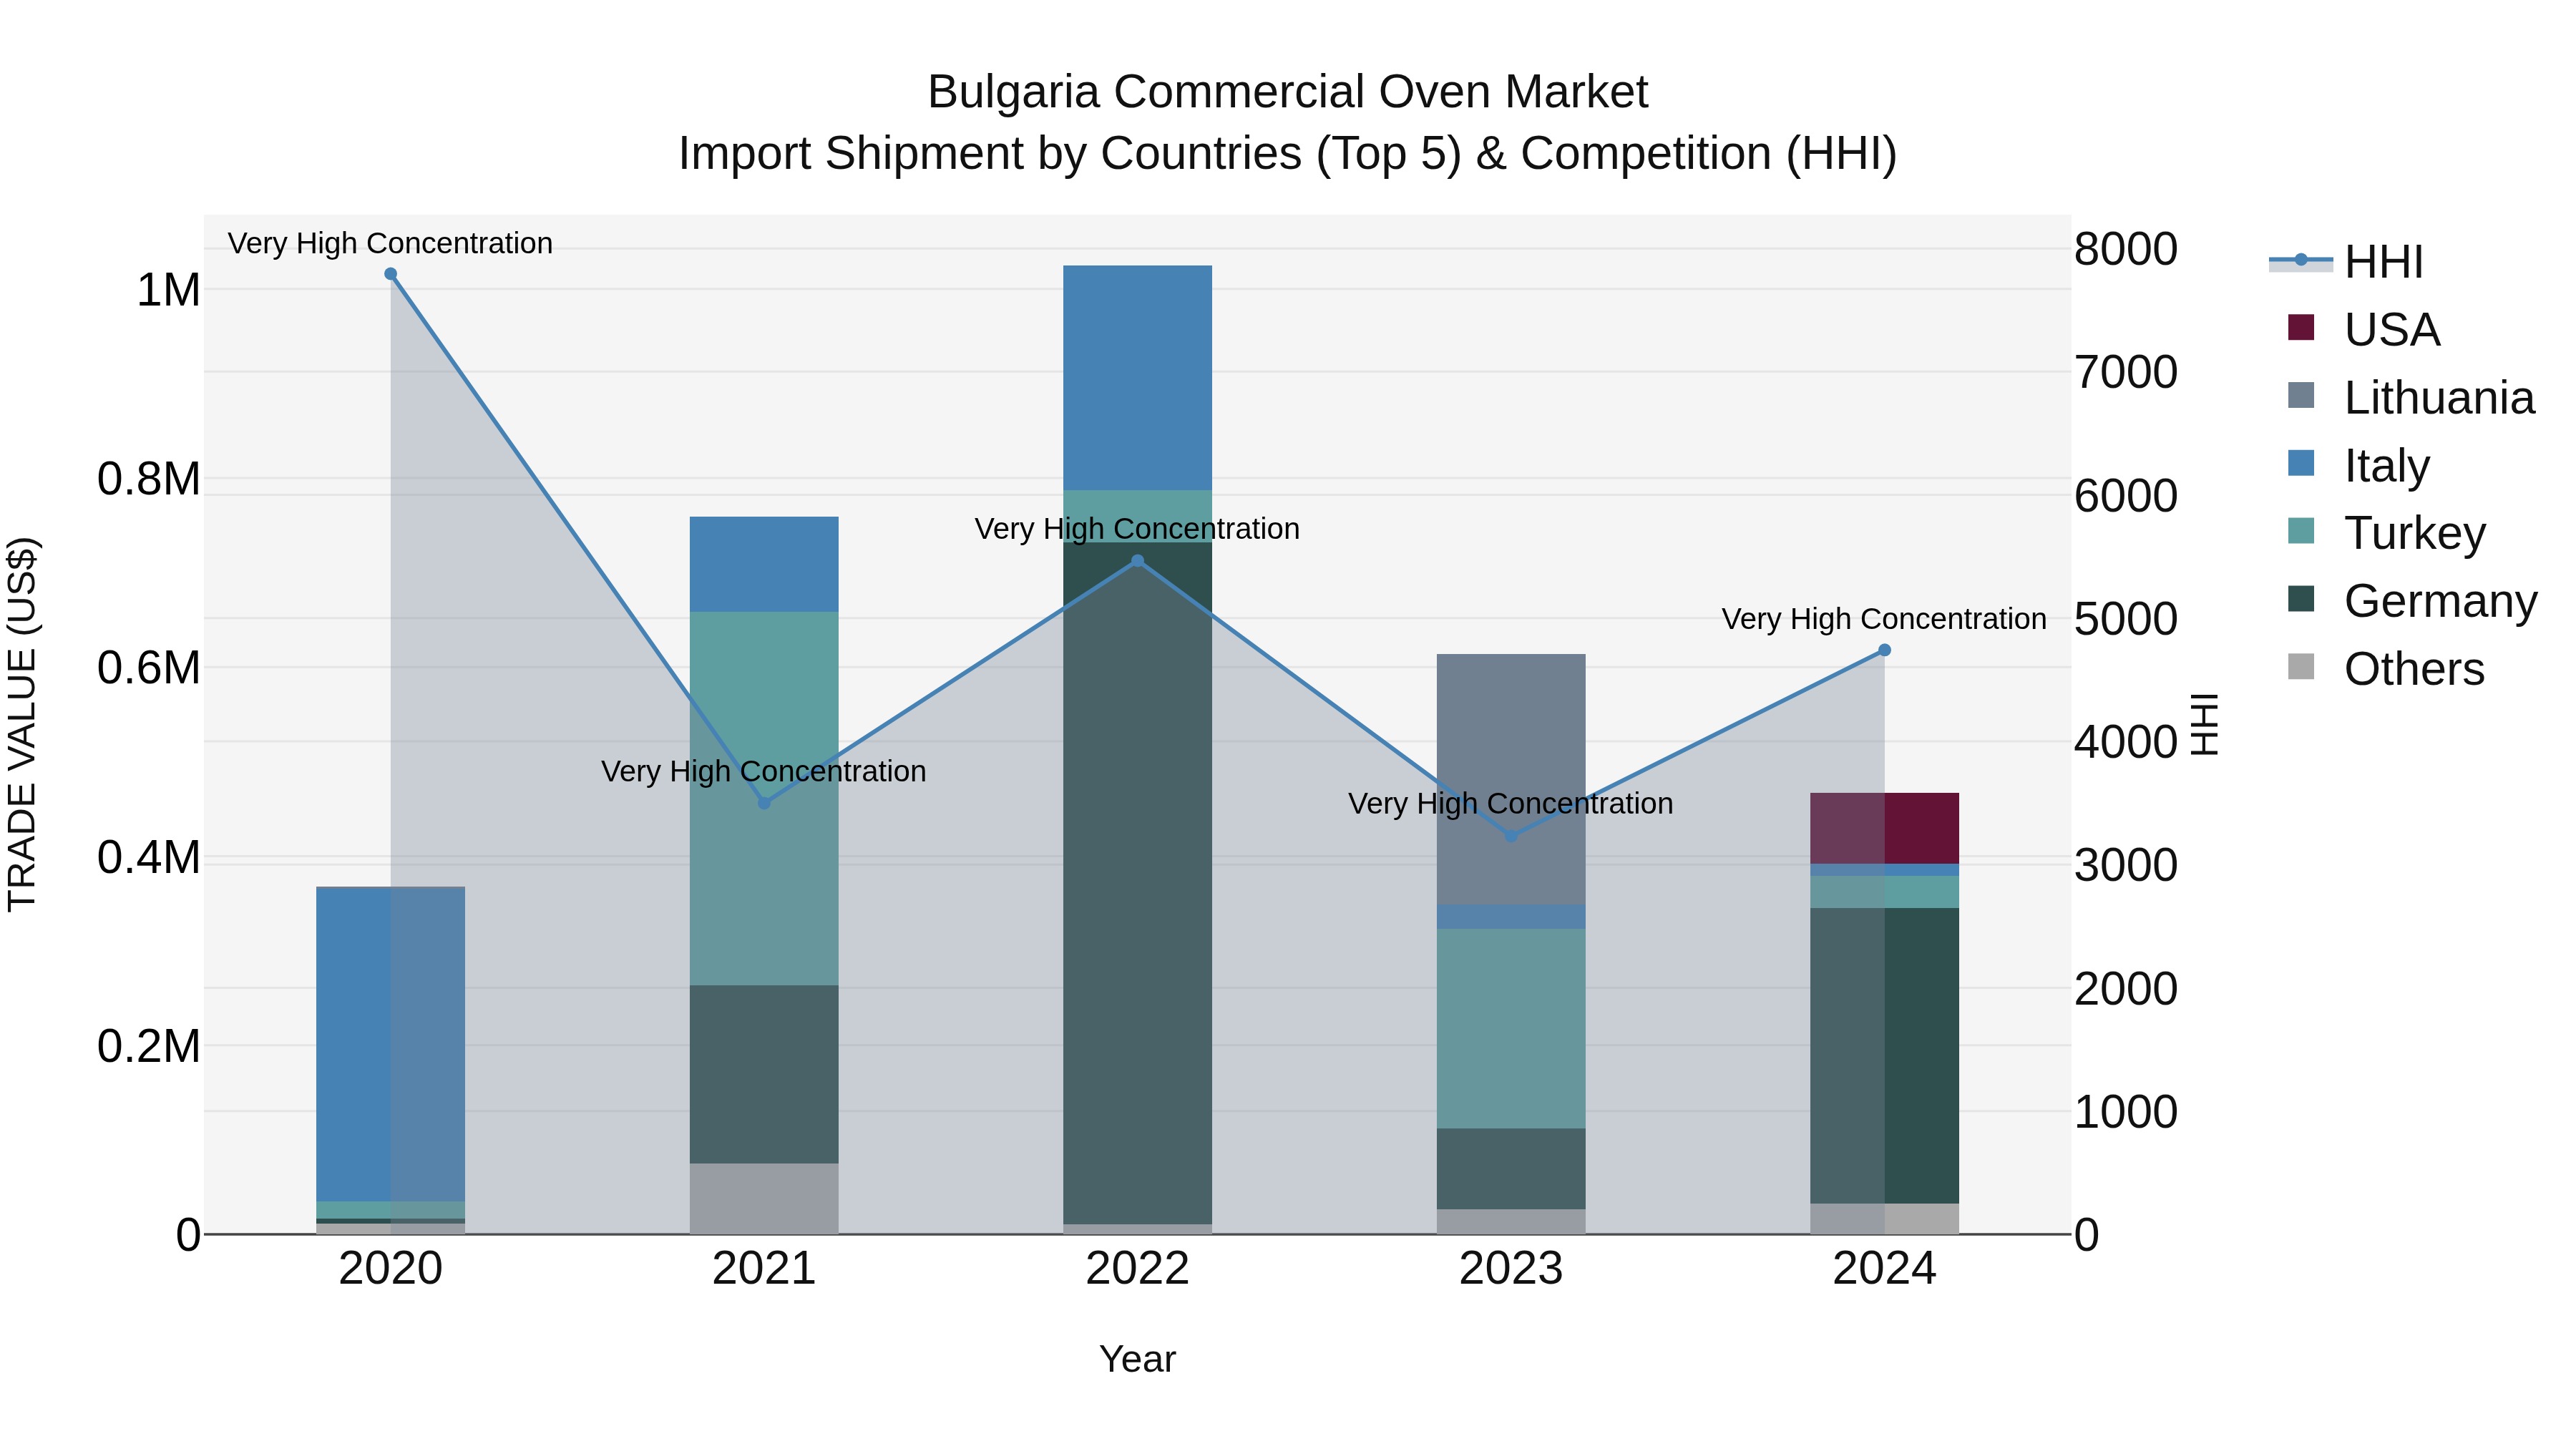This screenshot has height=1449, width=2576.
Task: Click 'Very High Concentration' label above 2020
Action: (390, 243)
